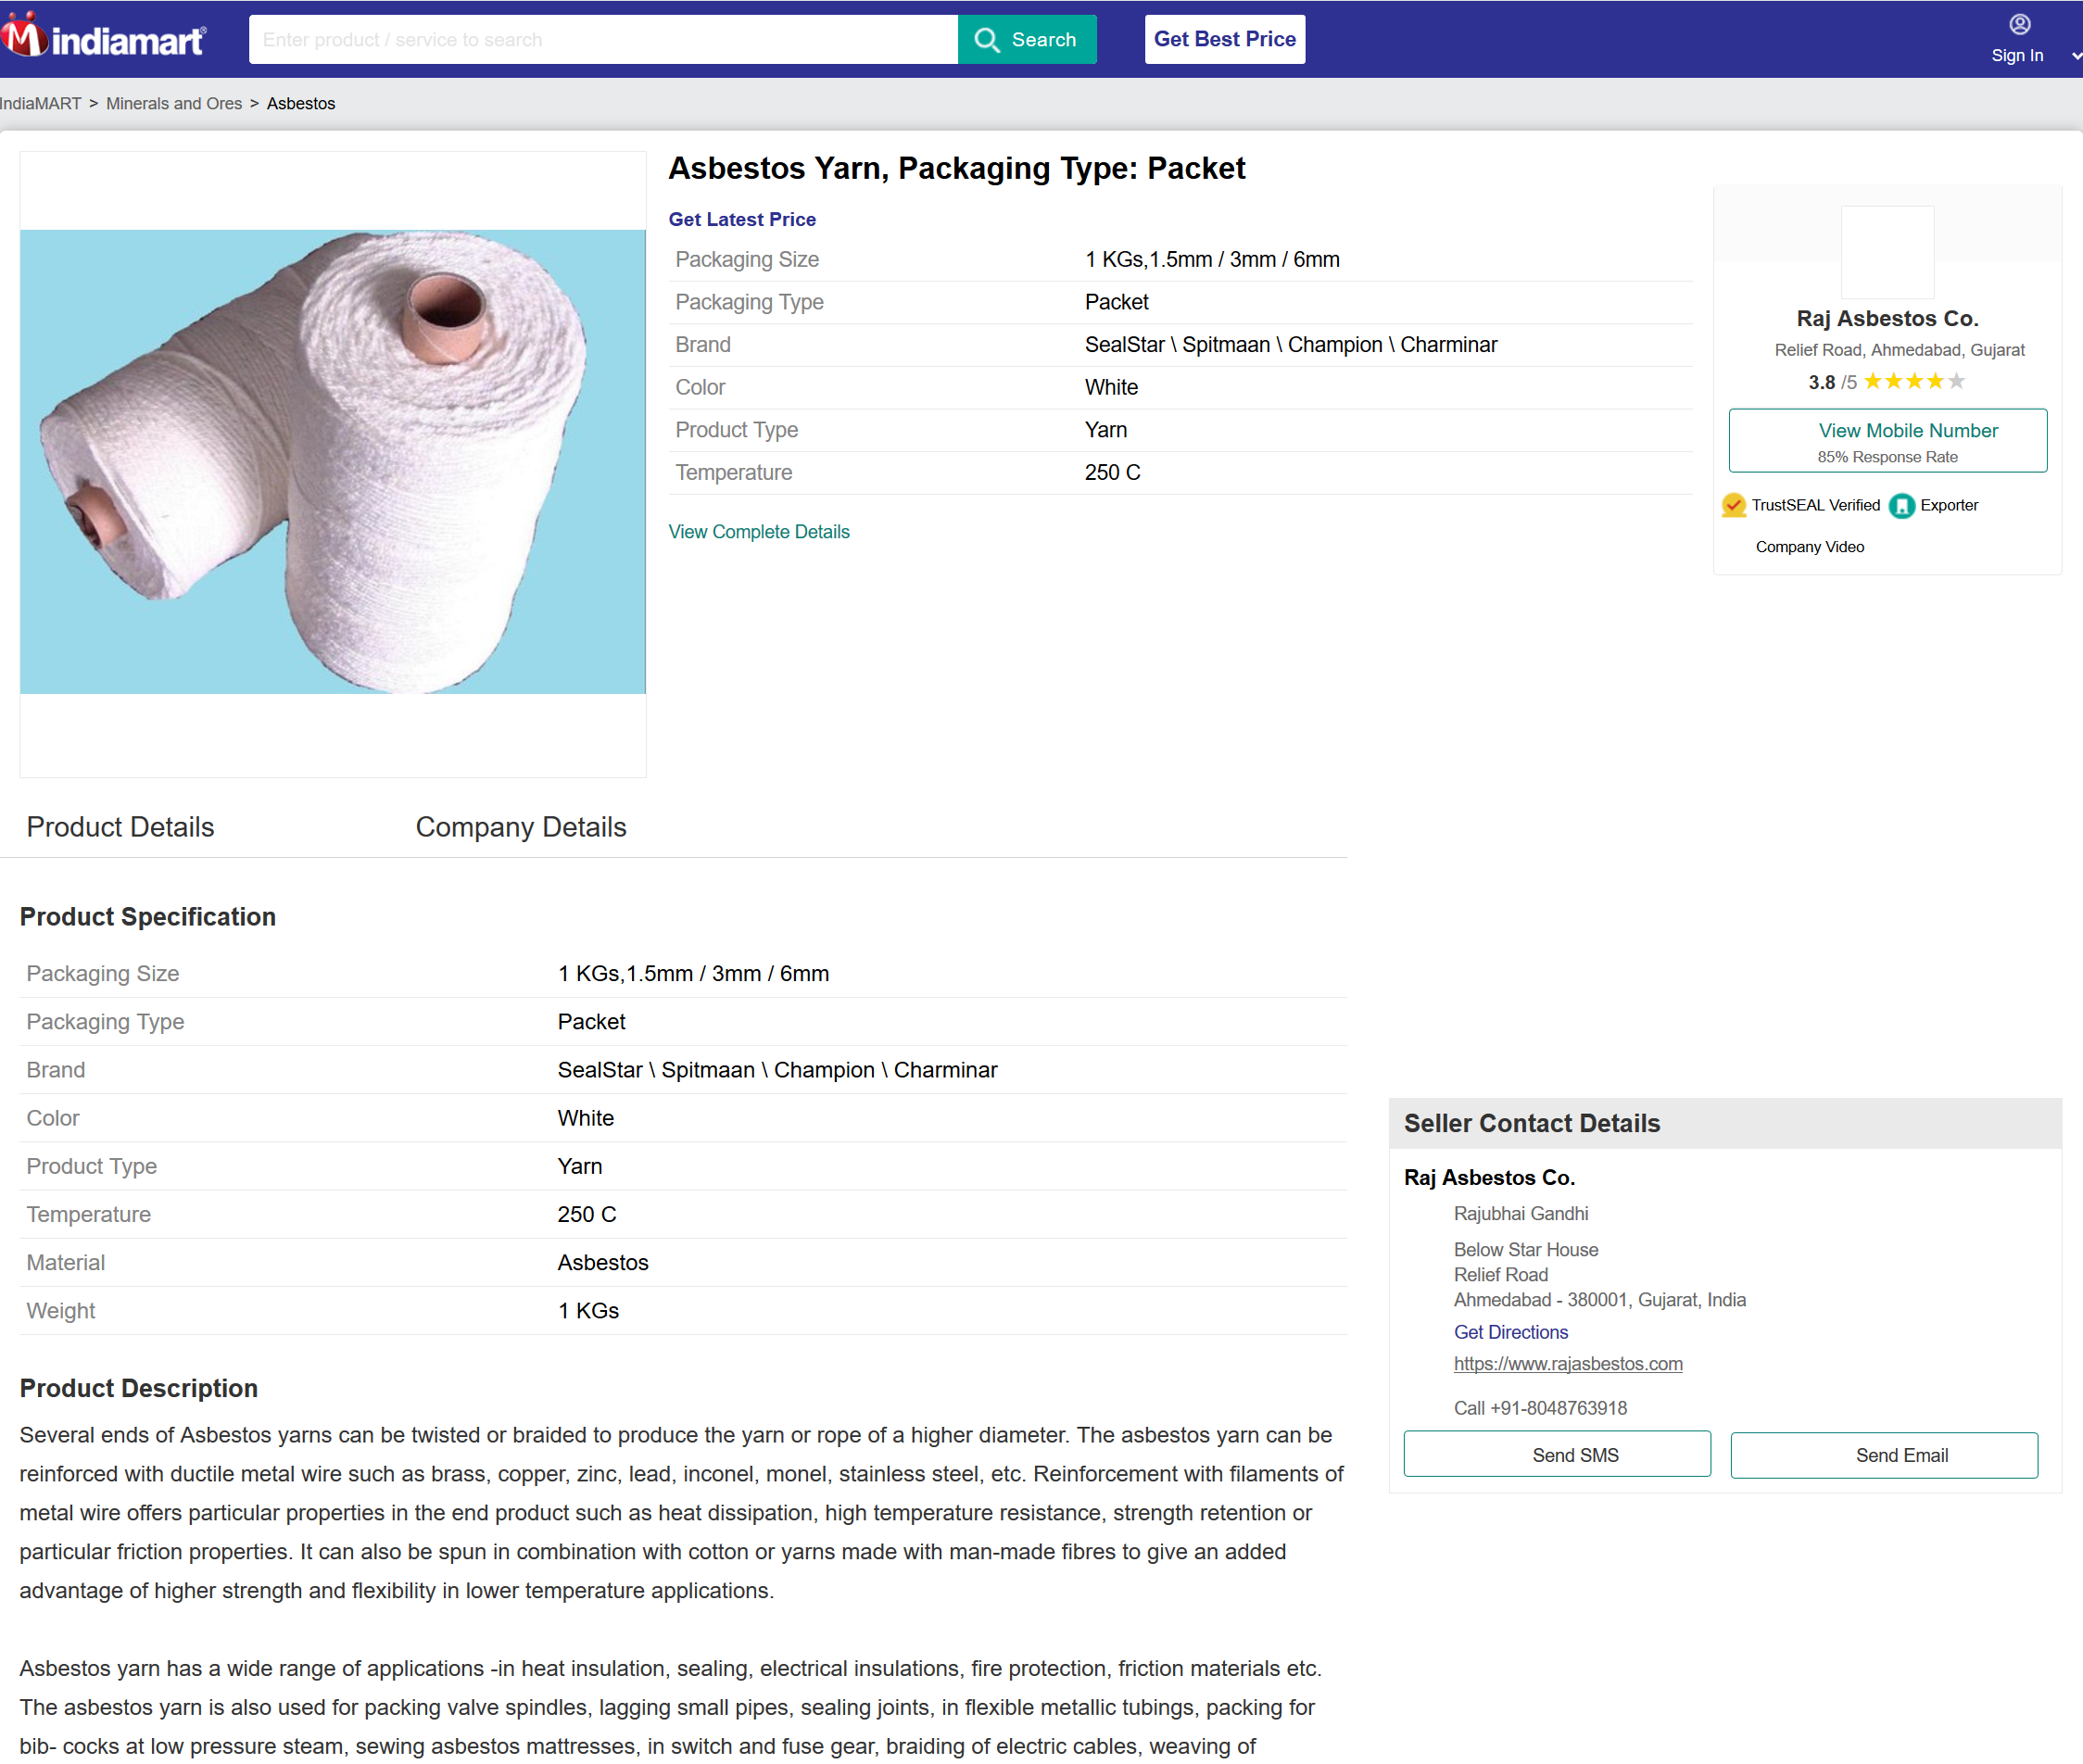Viewport: 2083px width, 1764px height.
Task: Open Minerals and Ores breadcrumb
Action: (174, 104)
